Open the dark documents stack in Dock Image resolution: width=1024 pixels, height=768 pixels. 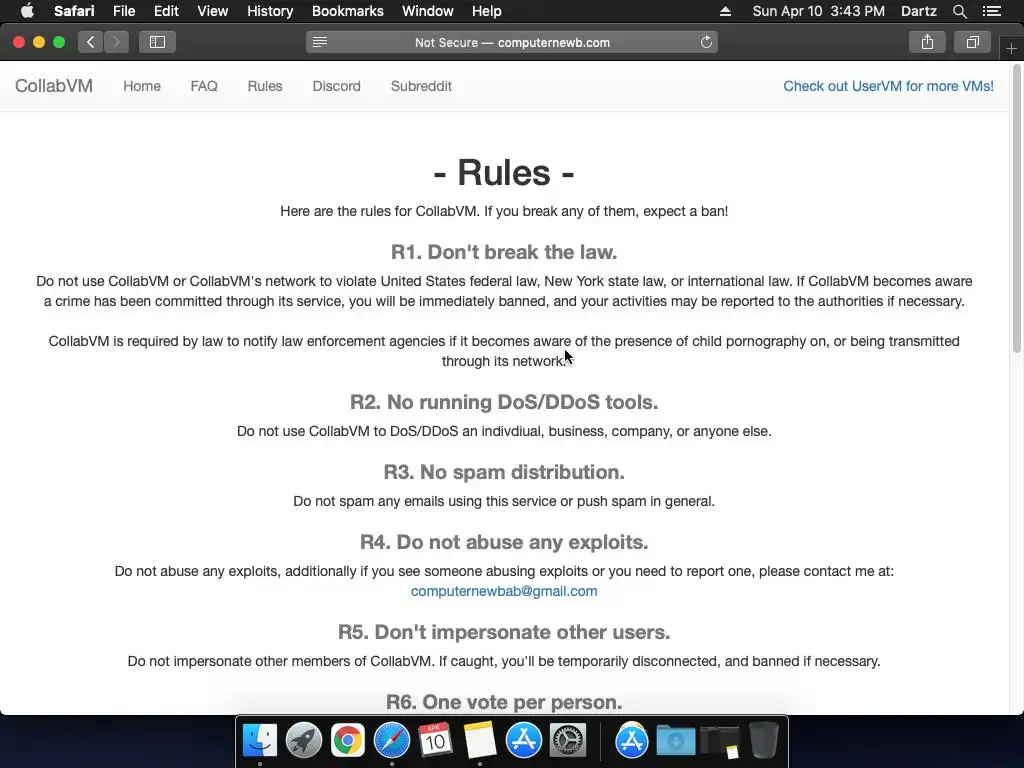[x=720, y=742]
